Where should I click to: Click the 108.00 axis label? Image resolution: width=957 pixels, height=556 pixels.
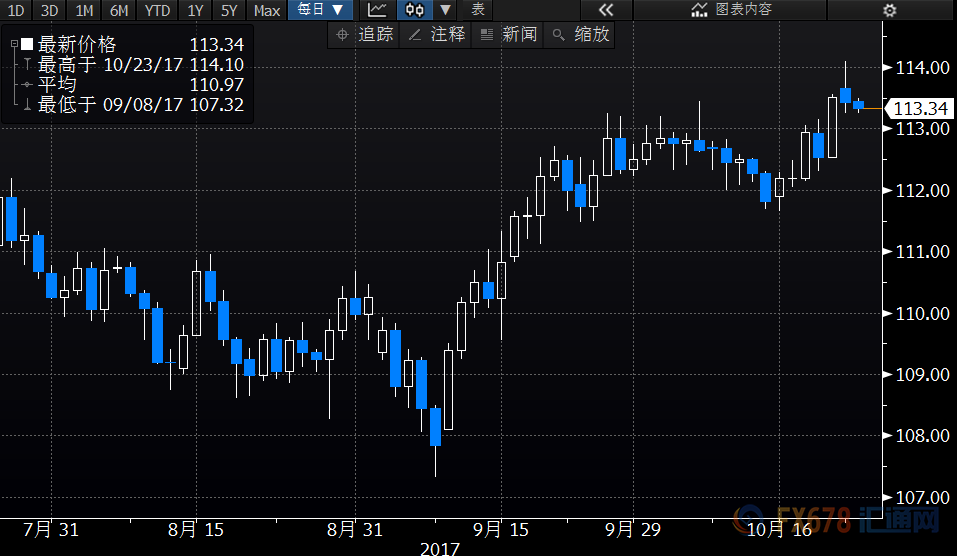point(922,436)
